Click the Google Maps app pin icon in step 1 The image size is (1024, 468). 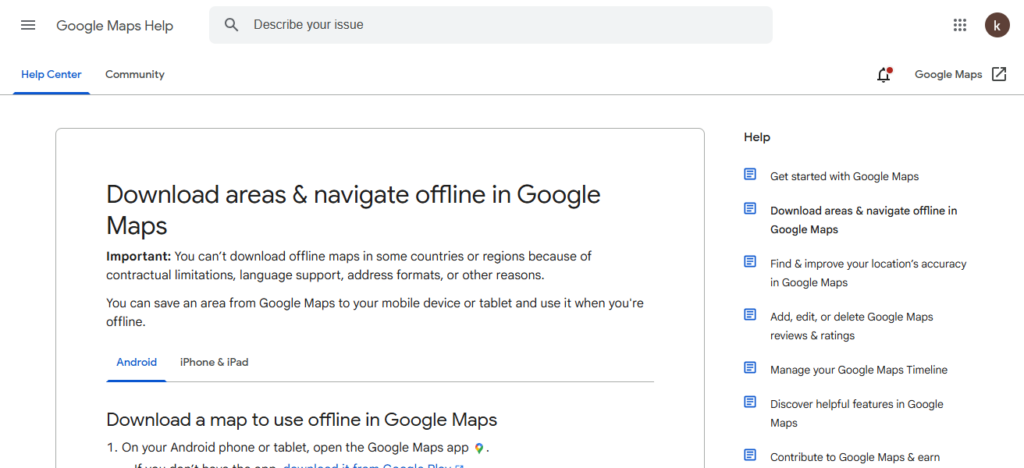point(479,448)
